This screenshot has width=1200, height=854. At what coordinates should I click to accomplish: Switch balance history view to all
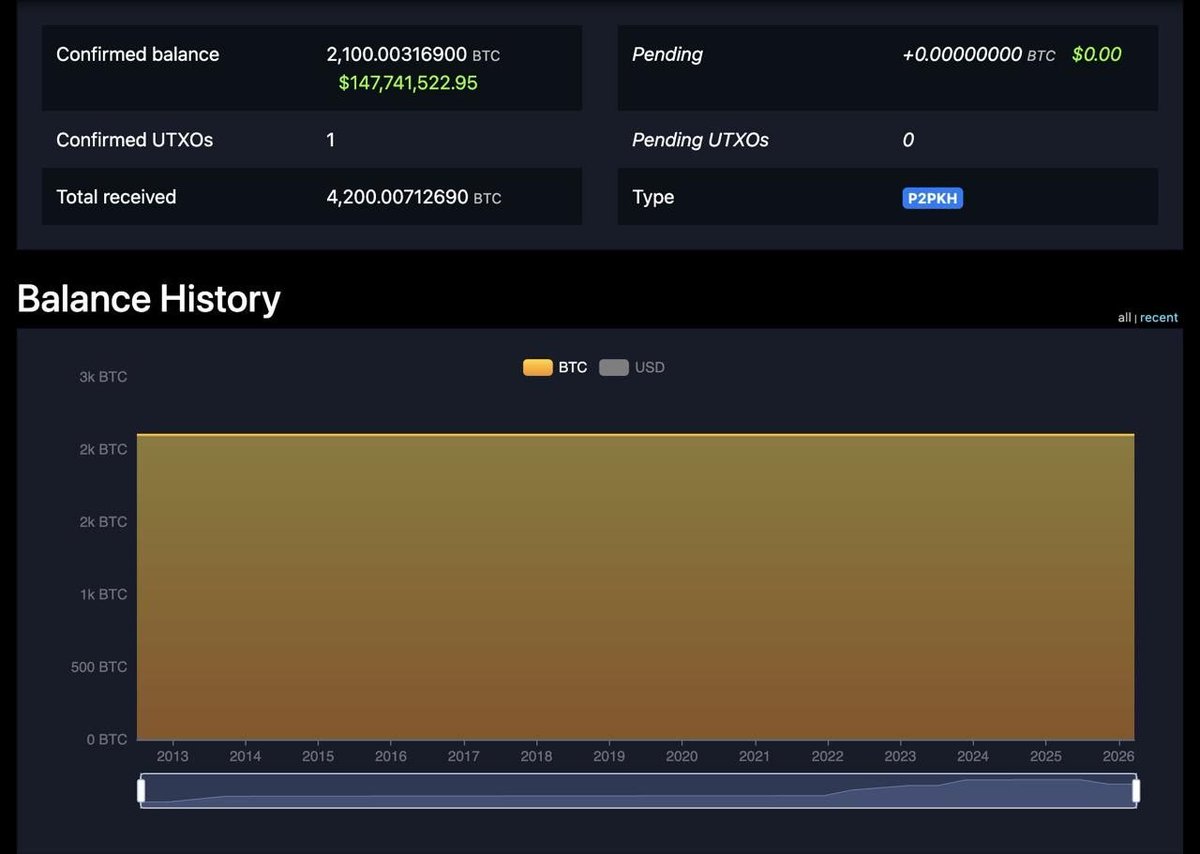click(1123, 317)
